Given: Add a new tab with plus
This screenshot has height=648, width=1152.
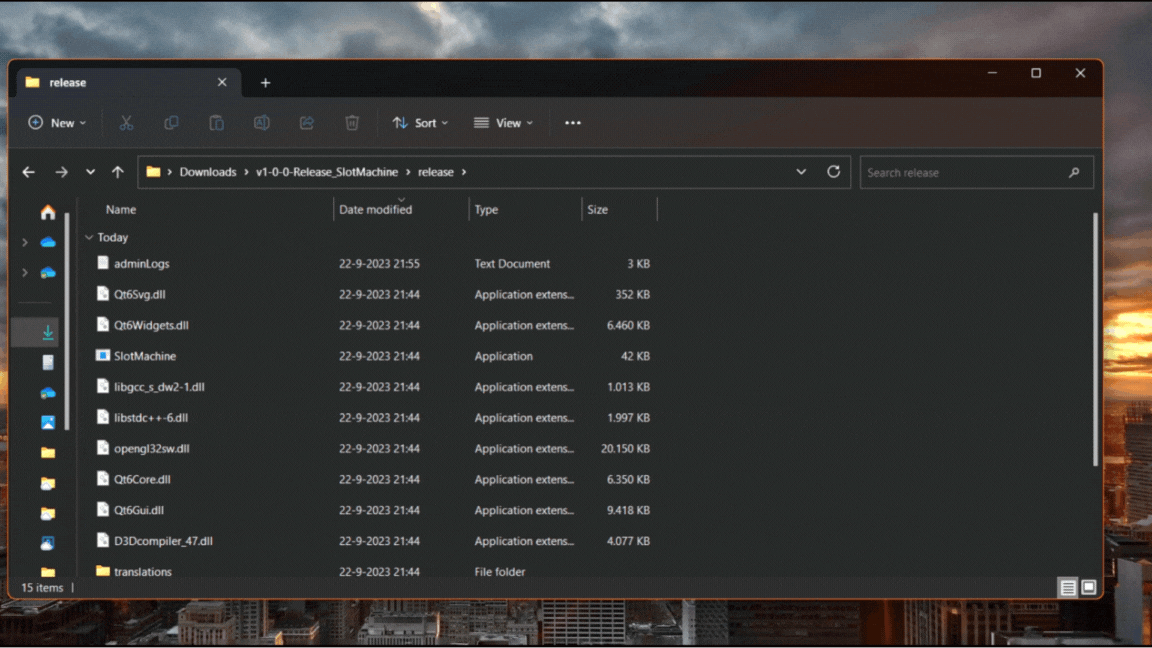Looking at the screenshot, I should (265, 83).
